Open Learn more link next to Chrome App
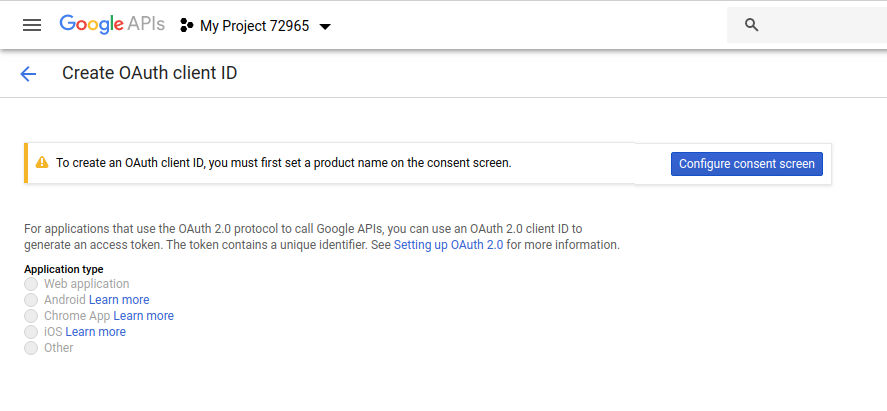 (144, 315)
